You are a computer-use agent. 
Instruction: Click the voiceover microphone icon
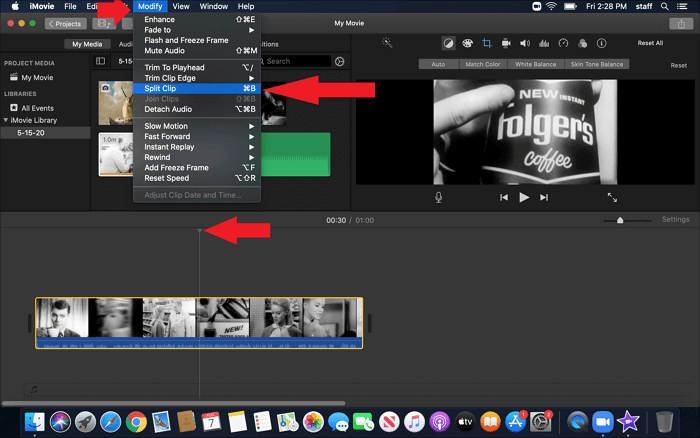coord(438,198)
